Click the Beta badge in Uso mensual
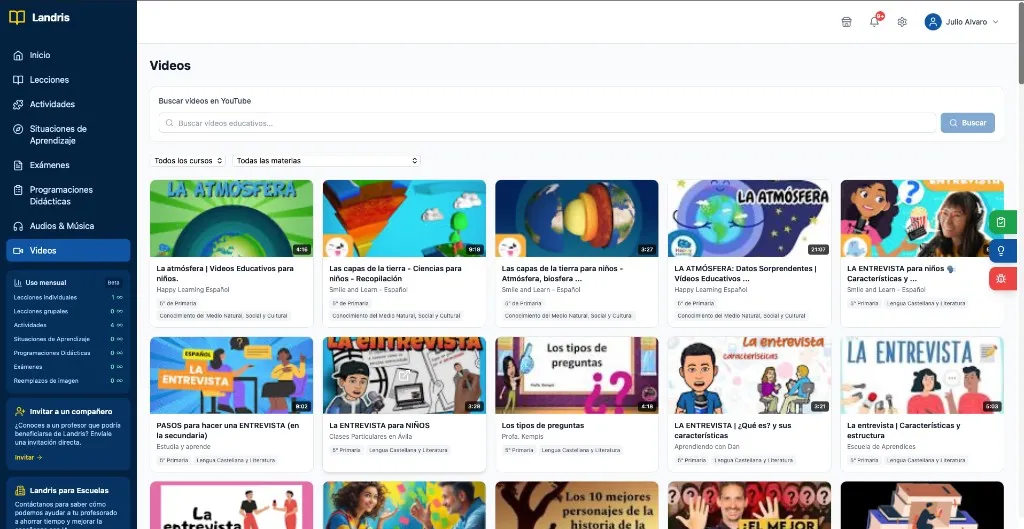Screen dimensions: 1024x529 114,283
